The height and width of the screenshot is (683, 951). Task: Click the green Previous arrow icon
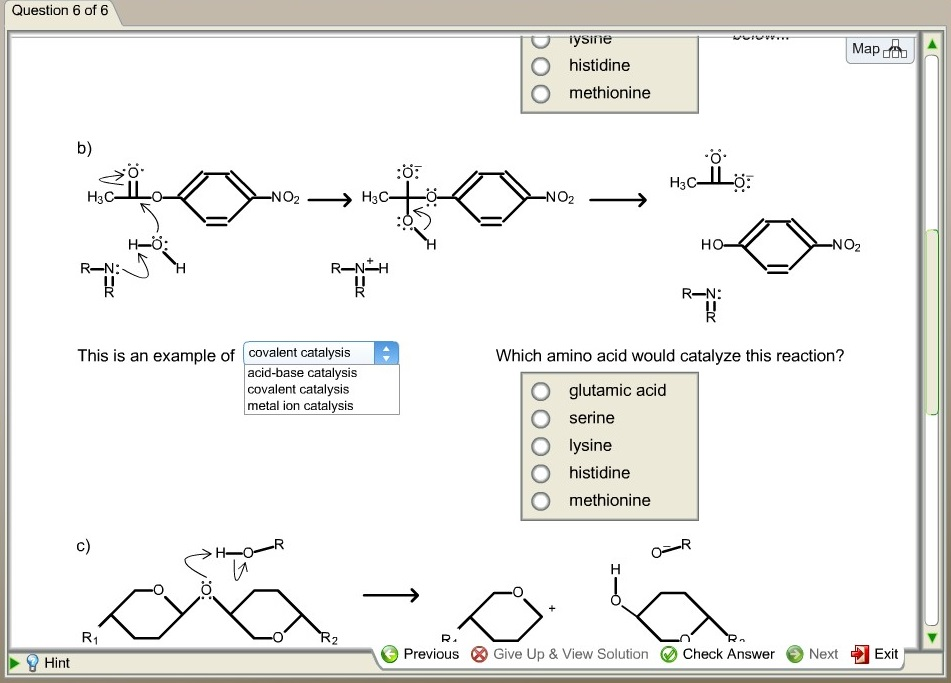click(x=389, y=654)
